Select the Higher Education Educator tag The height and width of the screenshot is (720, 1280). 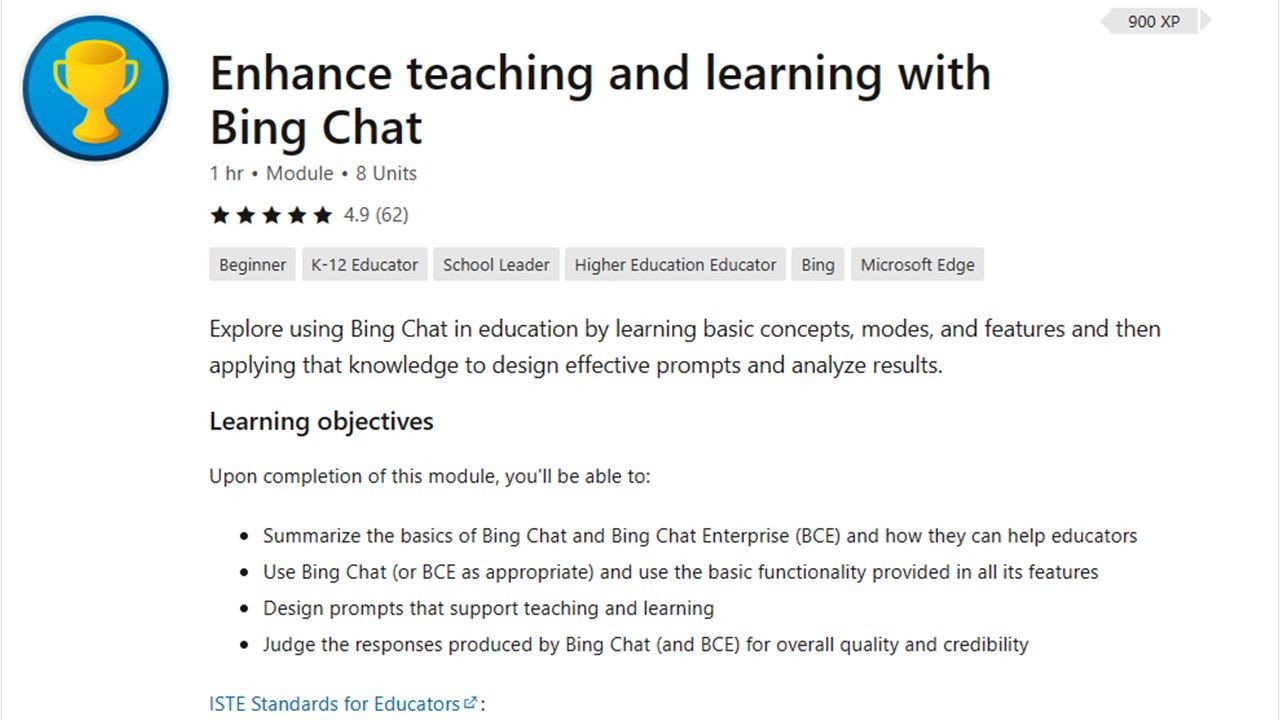coord(676,265)
